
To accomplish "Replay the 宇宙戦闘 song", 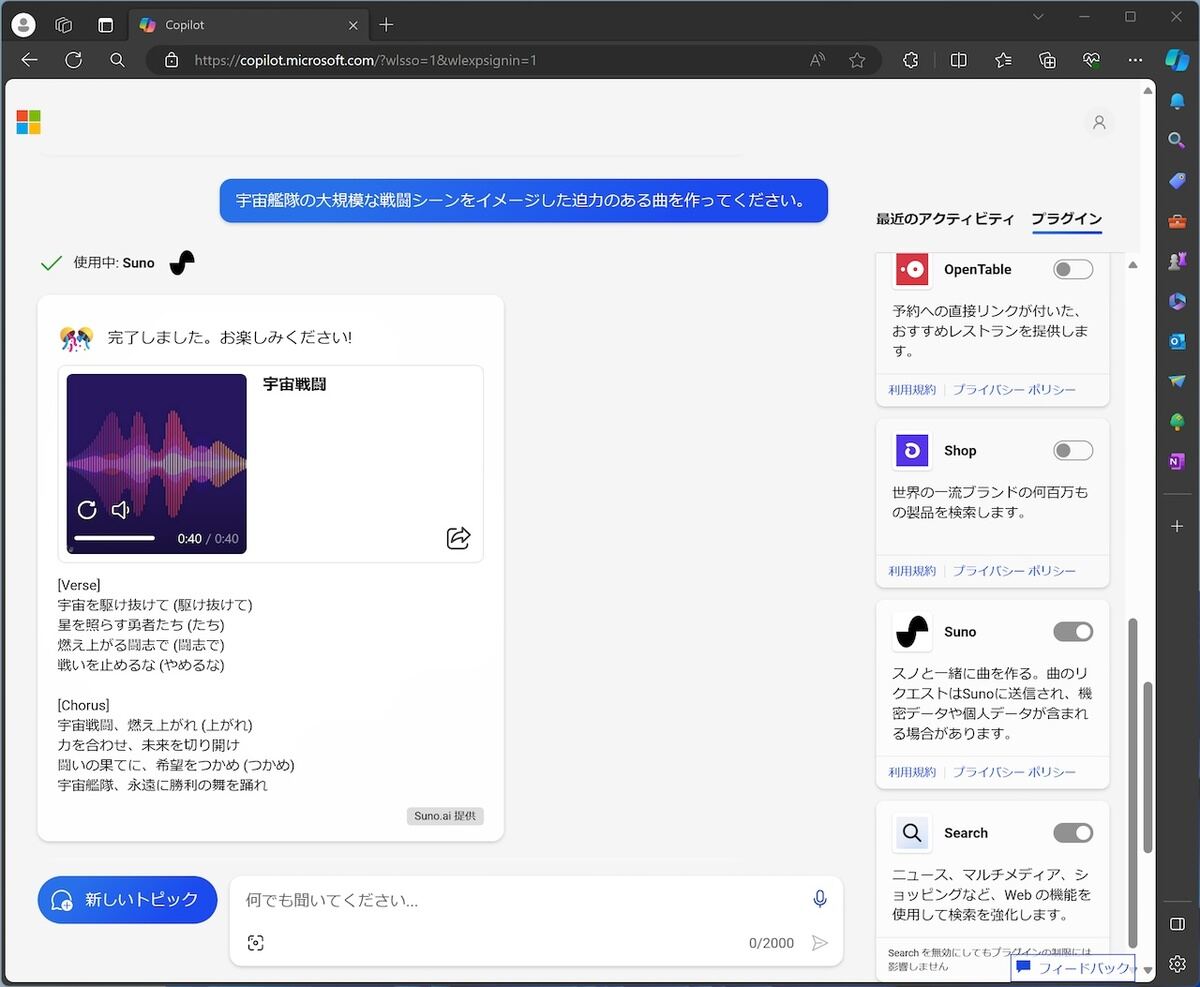I will tap(87, 510).
